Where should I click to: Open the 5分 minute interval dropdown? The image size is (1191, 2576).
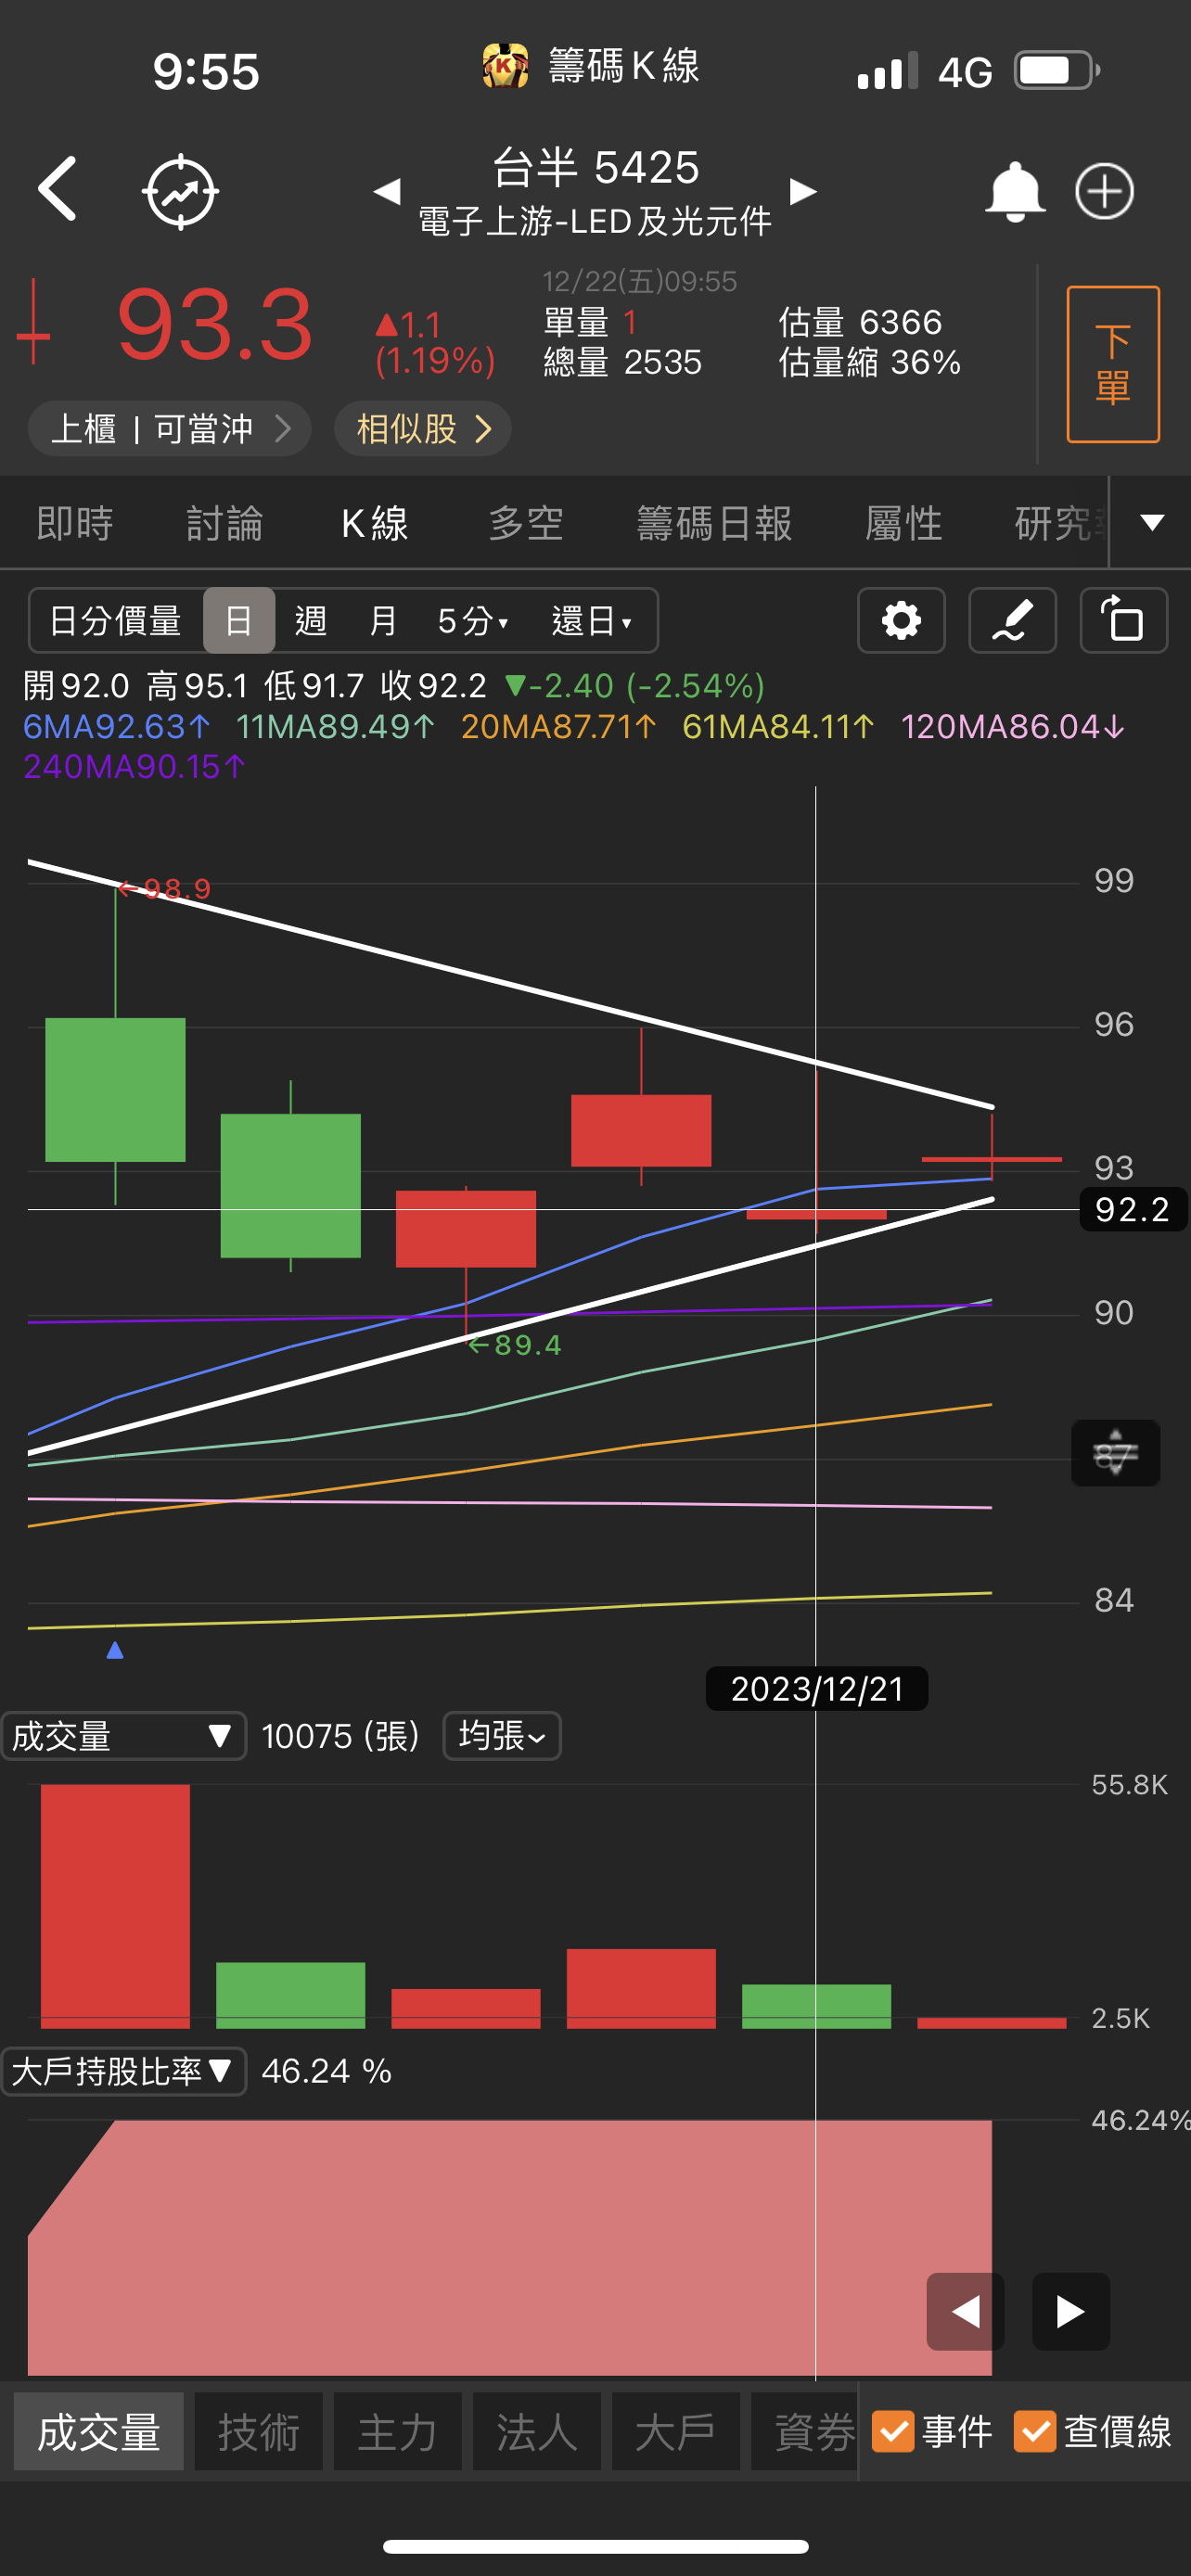tap(473, 621)
